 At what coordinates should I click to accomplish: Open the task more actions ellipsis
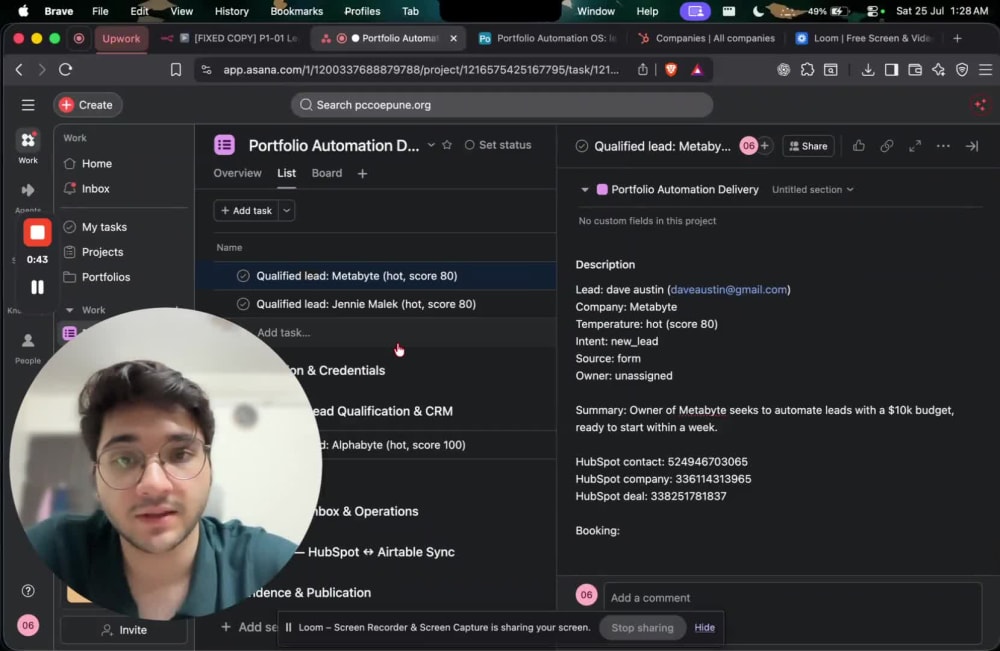pos(943,146)
